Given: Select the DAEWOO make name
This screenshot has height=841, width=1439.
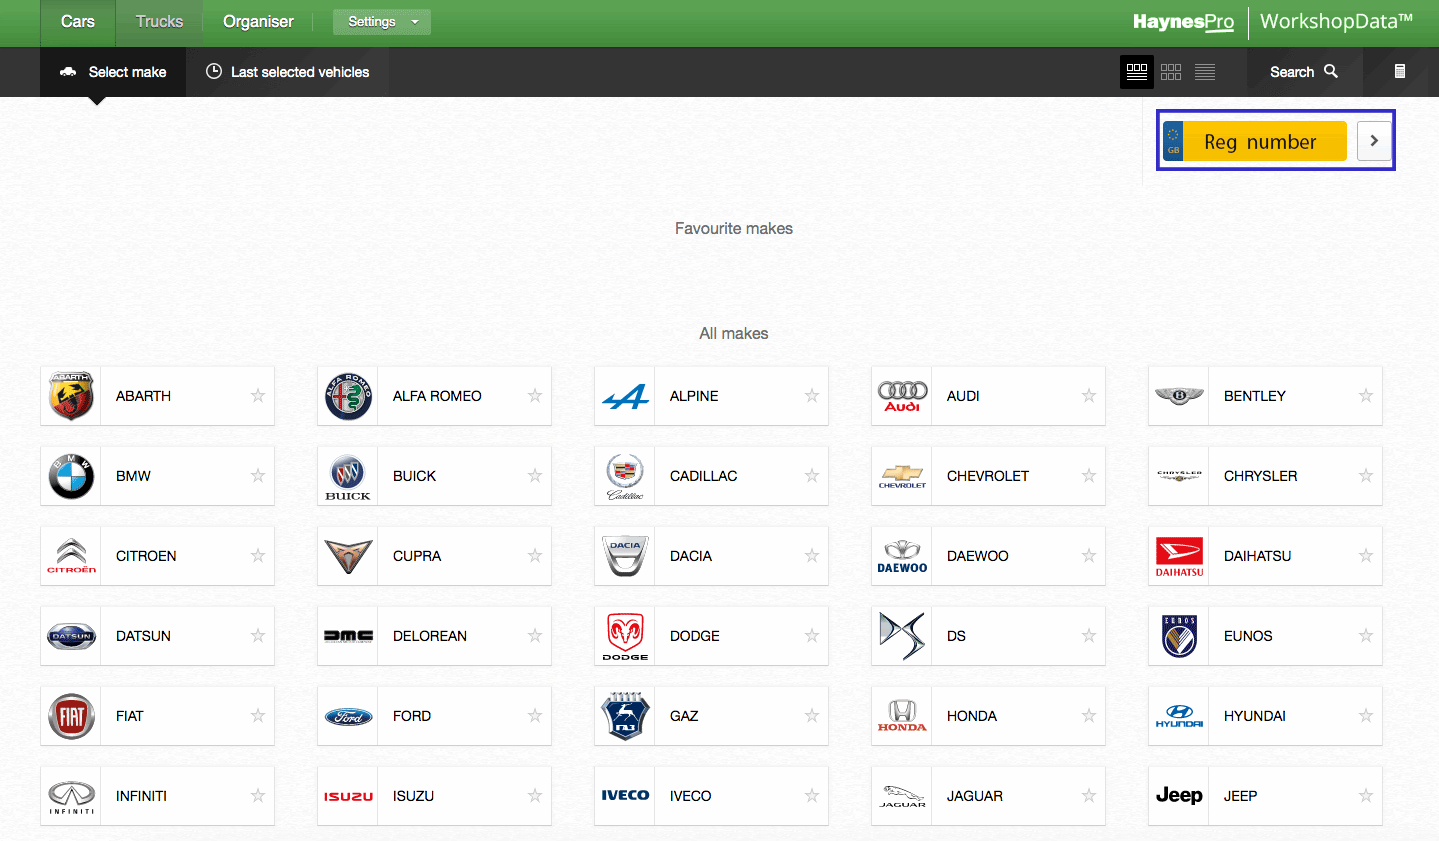Looking at the screenshot, I should [x=978, y=556].
